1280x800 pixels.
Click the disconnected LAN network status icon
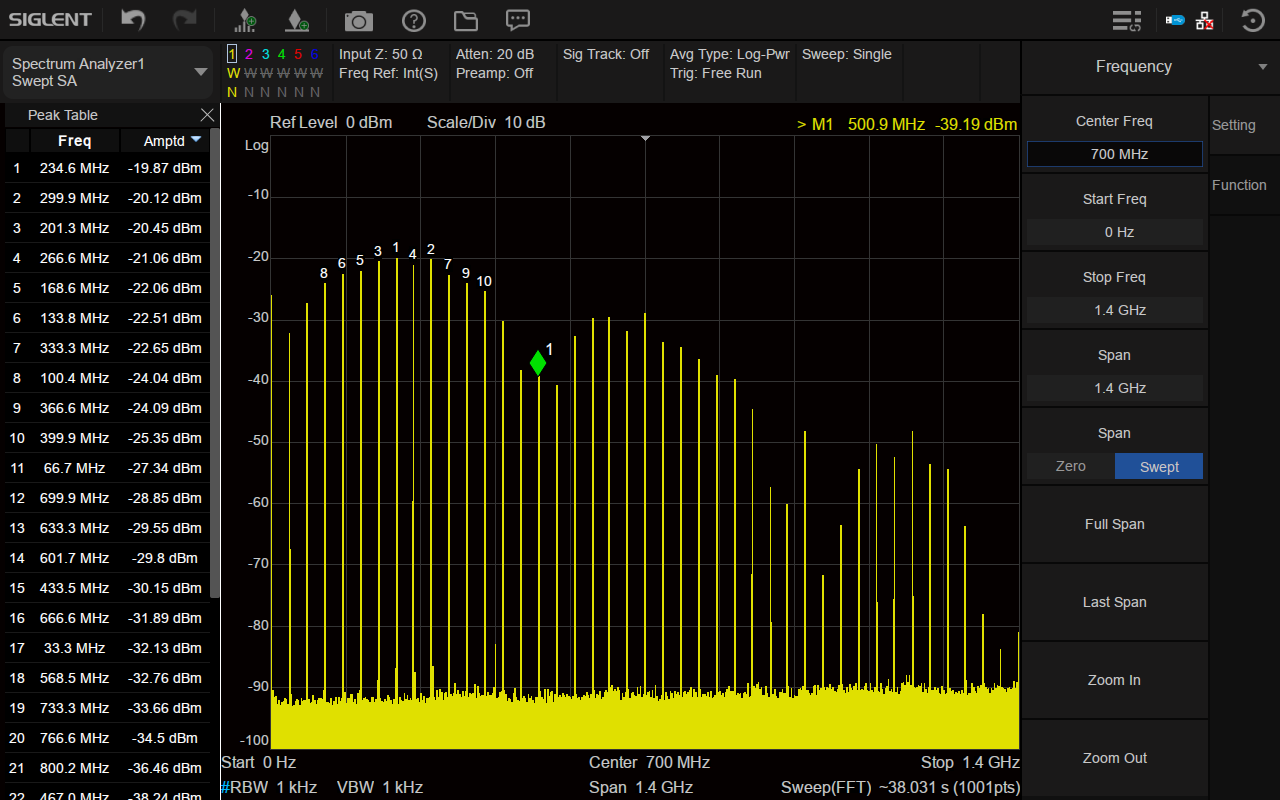tap(1204, 21)
